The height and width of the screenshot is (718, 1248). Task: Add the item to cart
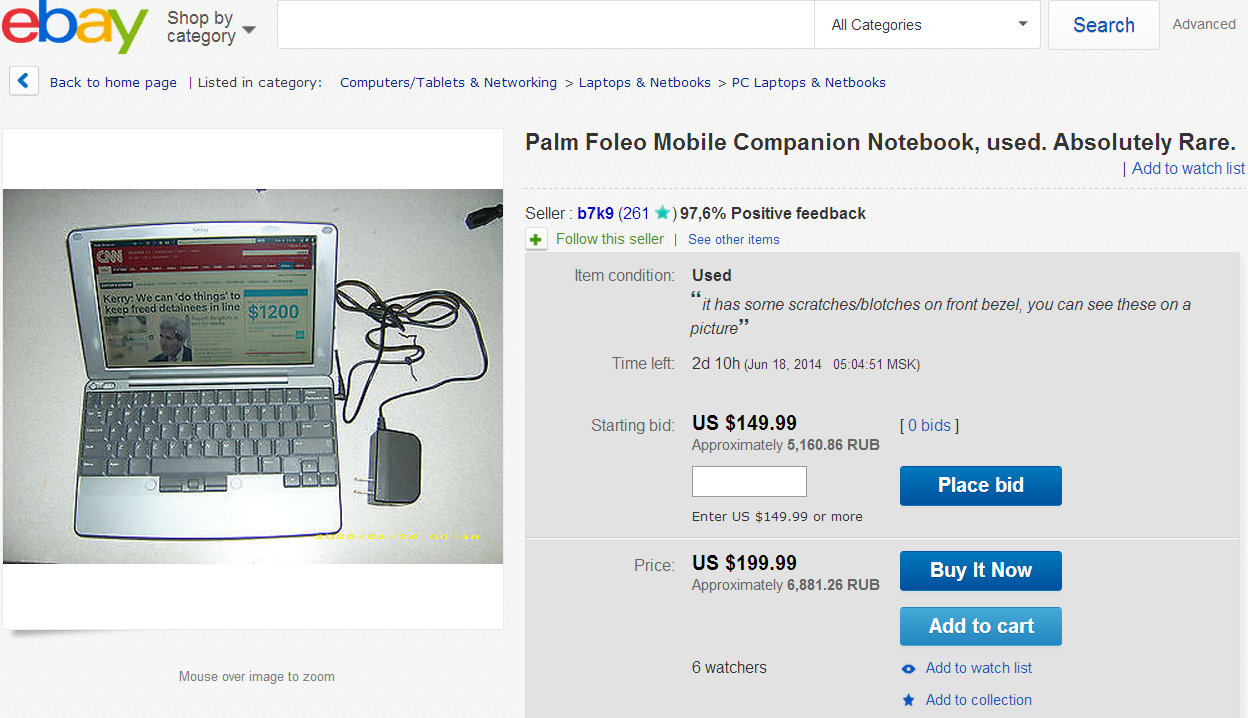(980, 627)
